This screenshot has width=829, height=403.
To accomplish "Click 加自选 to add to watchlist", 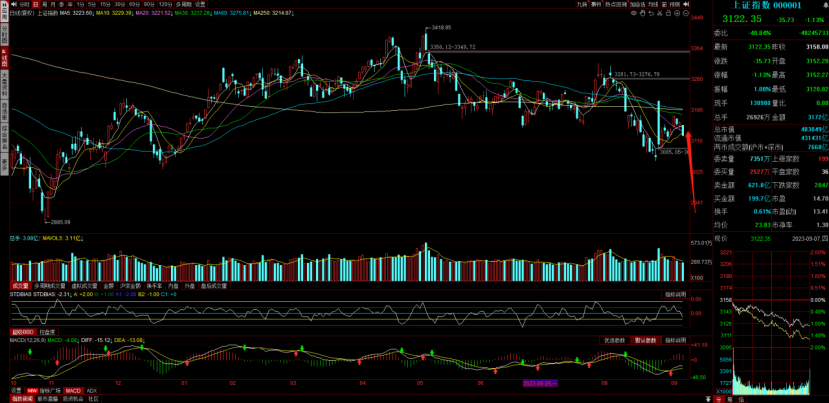I will pos(637,4).
